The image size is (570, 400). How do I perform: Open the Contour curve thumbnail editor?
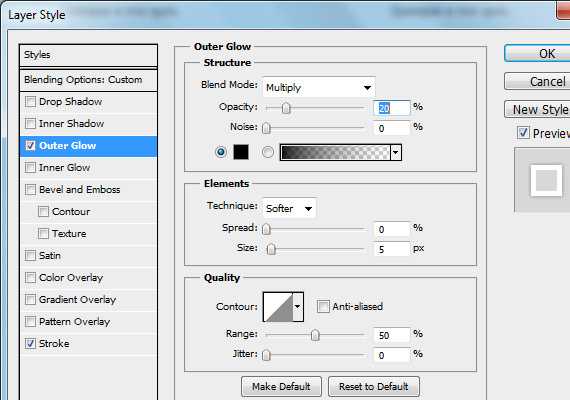[278, 307]
